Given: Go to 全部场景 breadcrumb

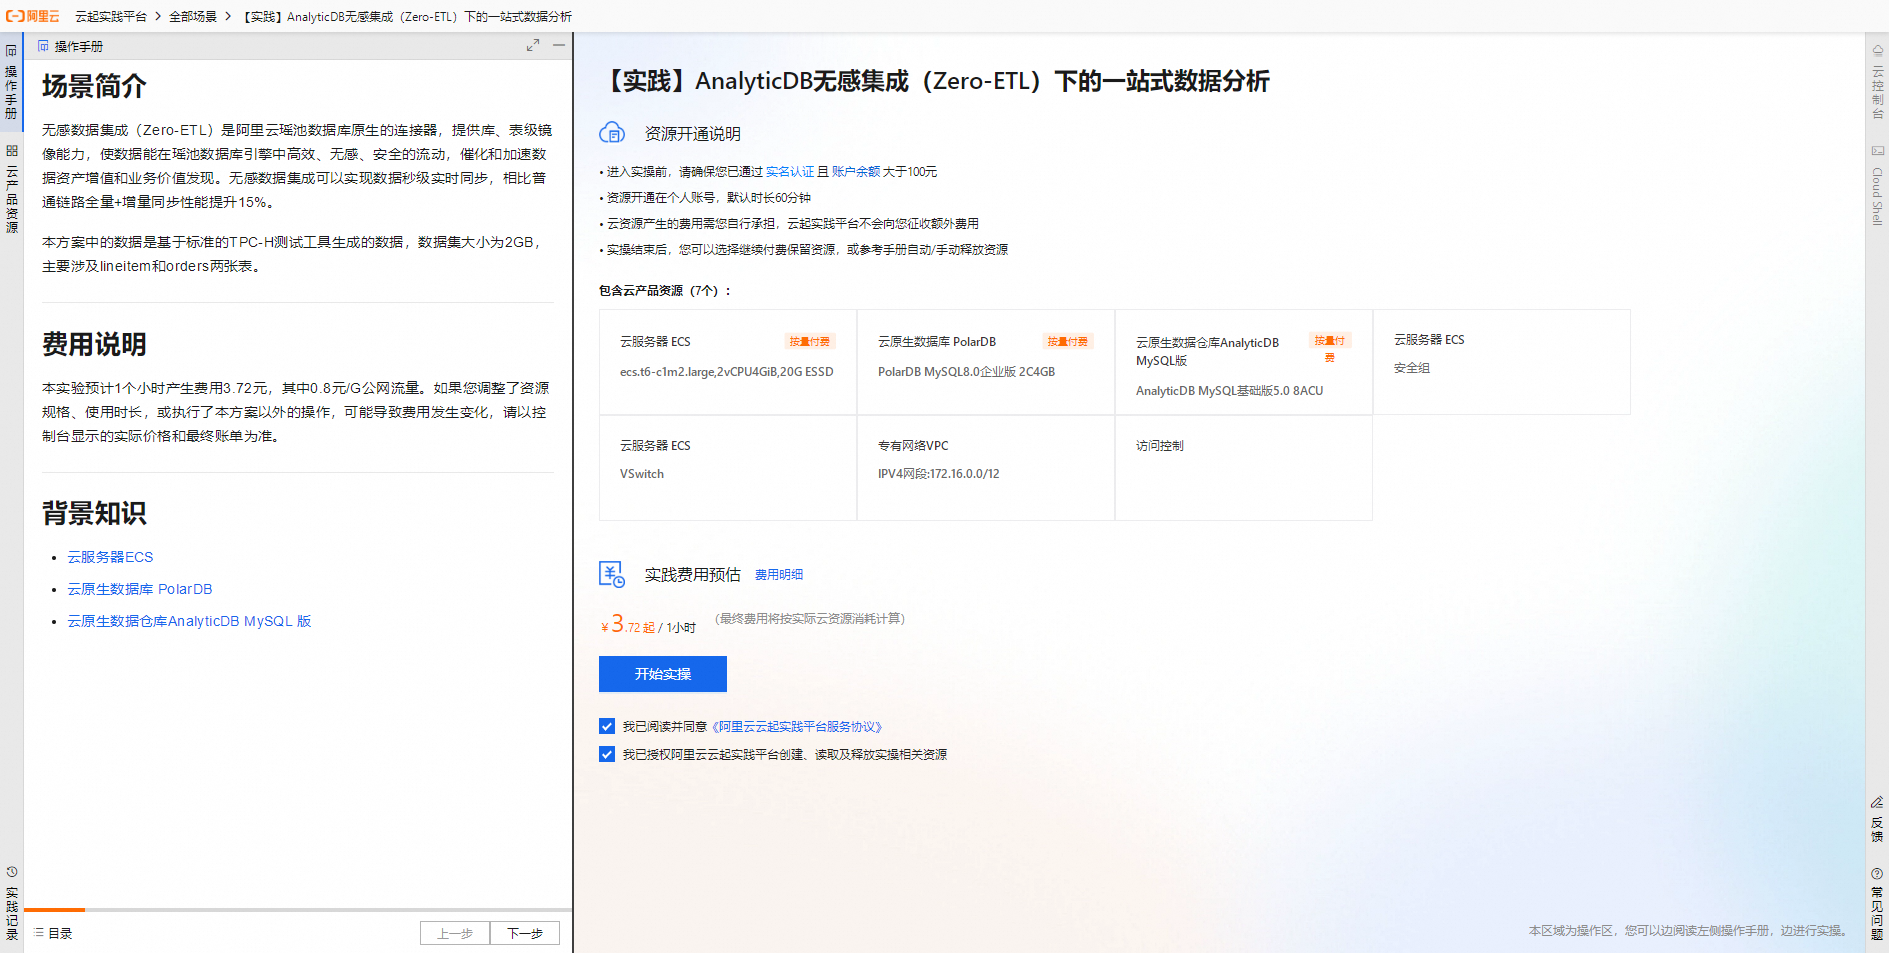Looking at the screenshot, I should [x=193, y=17].
